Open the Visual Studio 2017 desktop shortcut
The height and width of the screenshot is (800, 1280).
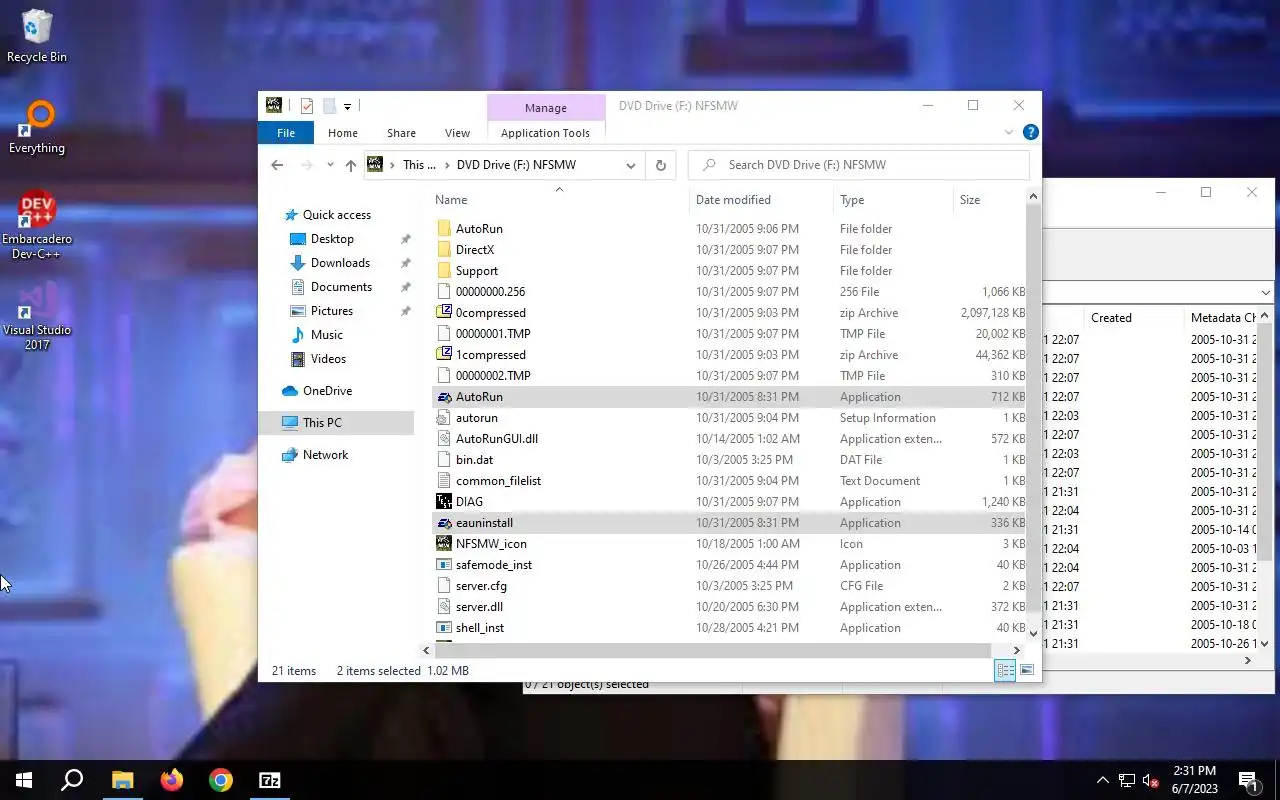click(37, 316)
